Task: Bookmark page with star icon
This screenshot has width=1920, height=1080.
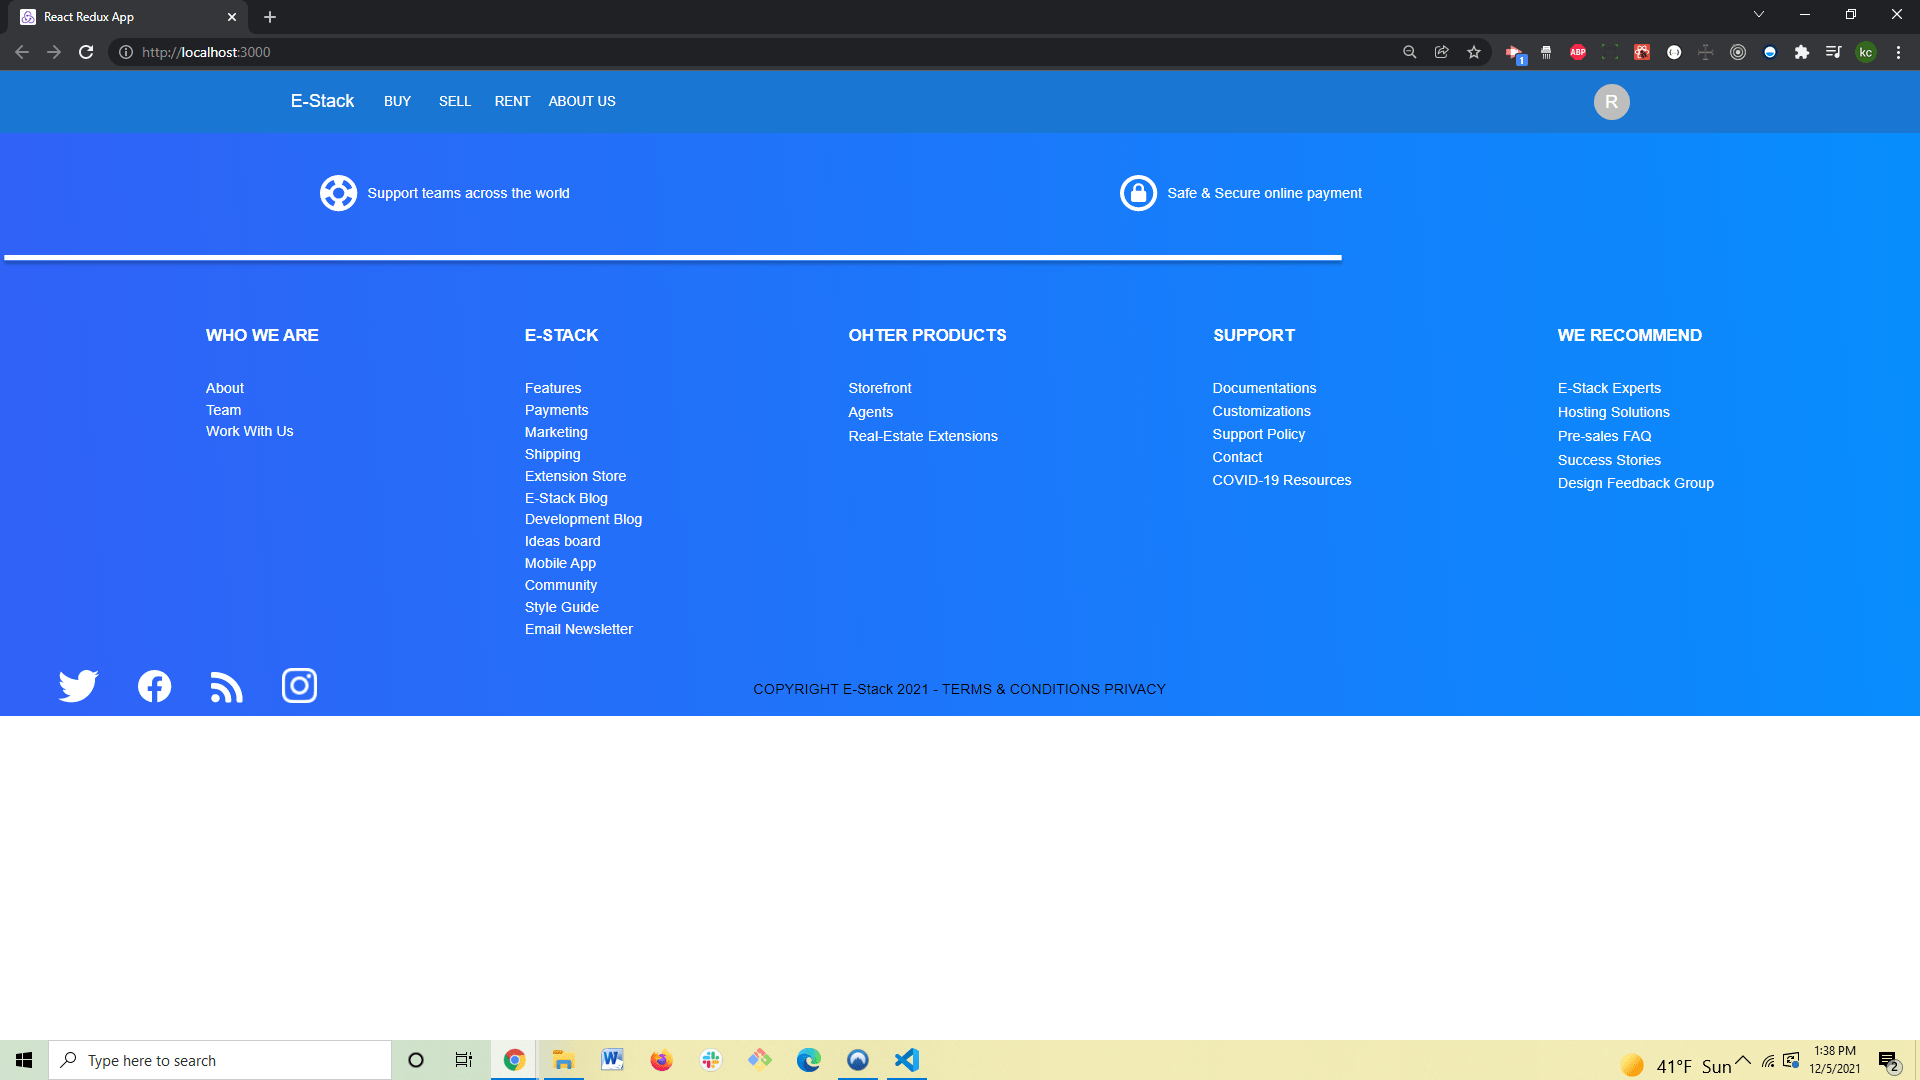Action: pos(1473,52)
